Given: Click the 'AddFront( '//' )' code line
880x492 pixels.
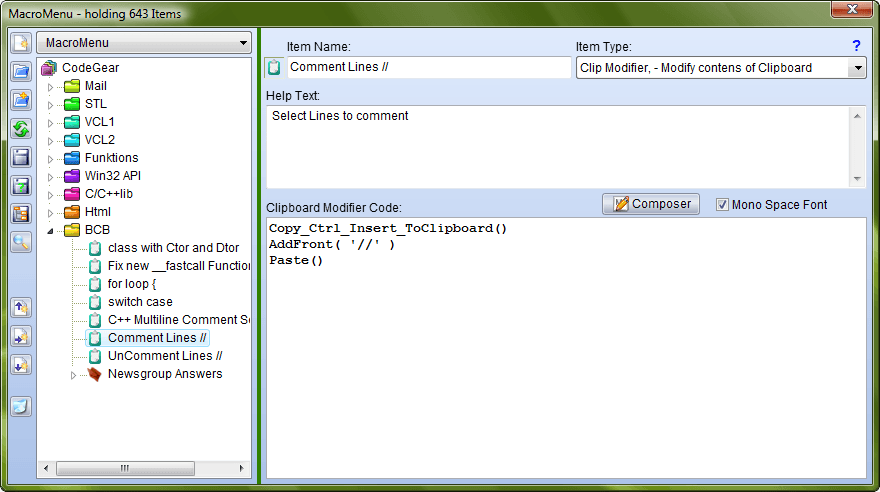Looking at the screenshot, I should [332, 245].
